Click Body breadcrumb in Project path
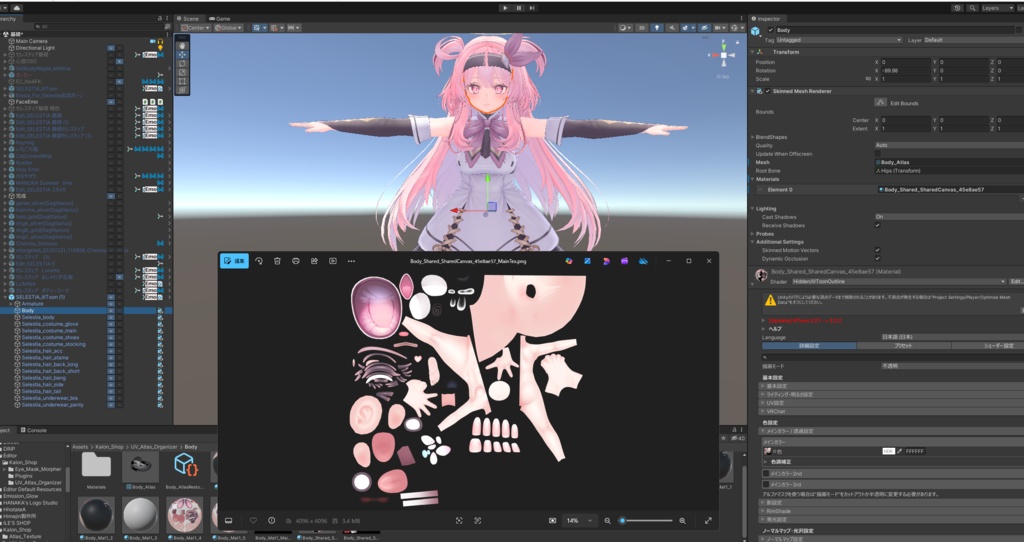Image resolution: width=1024 pixels, height=542 pixels. 191,447
